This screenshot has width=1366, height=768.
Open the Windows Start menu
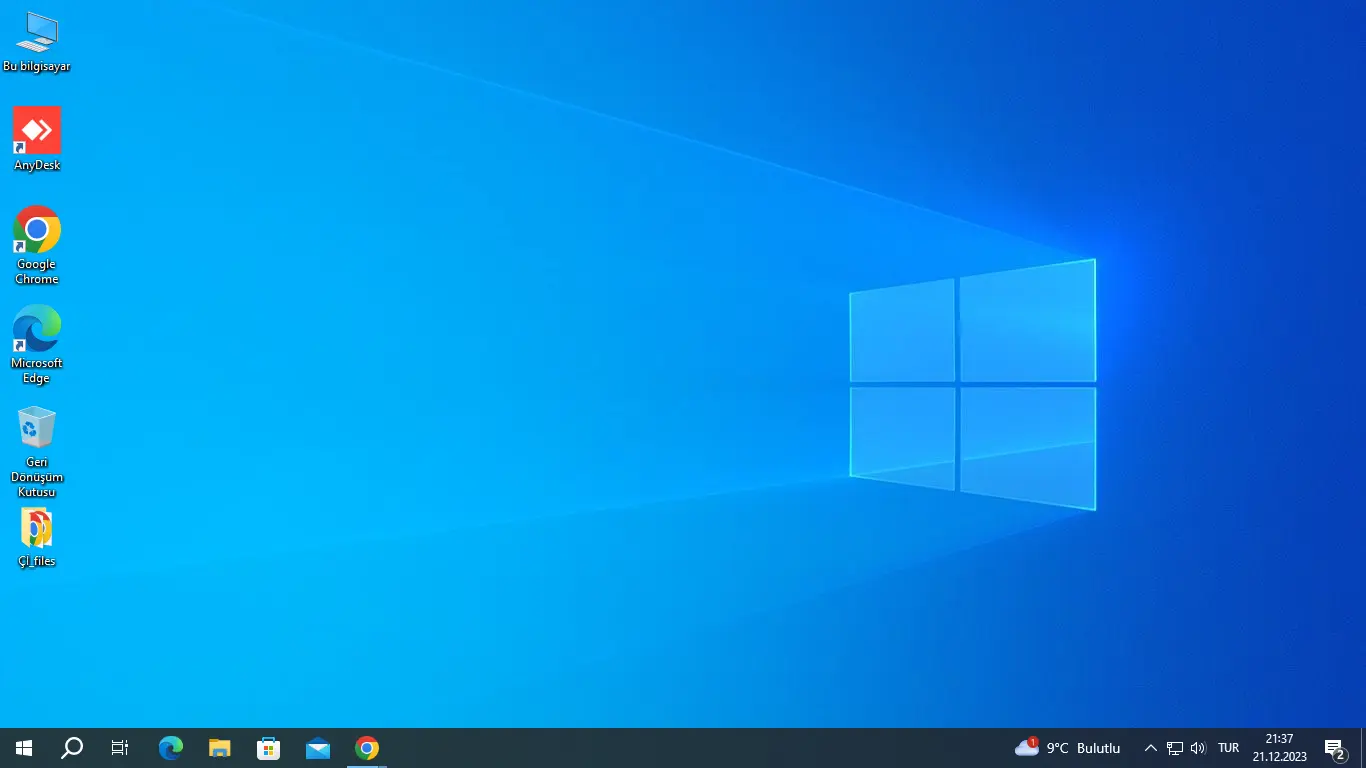[x=24, y=748]
